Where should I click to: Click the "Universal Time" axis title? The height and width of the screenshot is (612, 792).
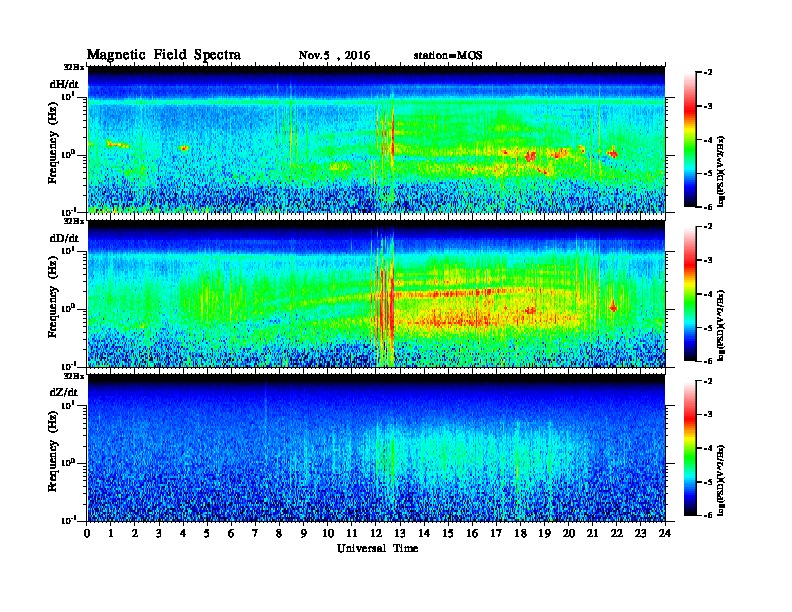click(x=377, y=548)
